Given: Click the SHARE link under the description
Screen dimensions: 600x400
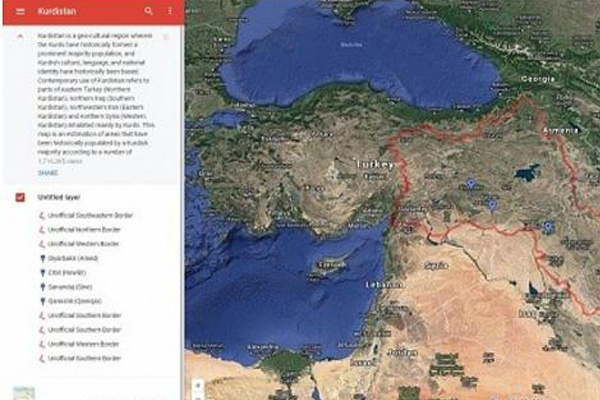Looking at the screenshot, I should [x=48, y=173].
